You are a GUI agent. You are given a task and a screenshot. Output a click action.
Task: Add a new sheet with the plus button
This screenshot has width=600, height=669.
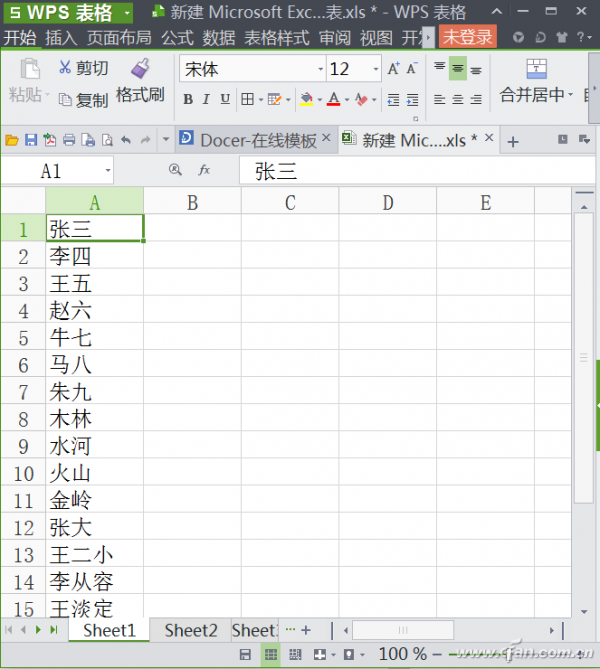coord(306,630)
